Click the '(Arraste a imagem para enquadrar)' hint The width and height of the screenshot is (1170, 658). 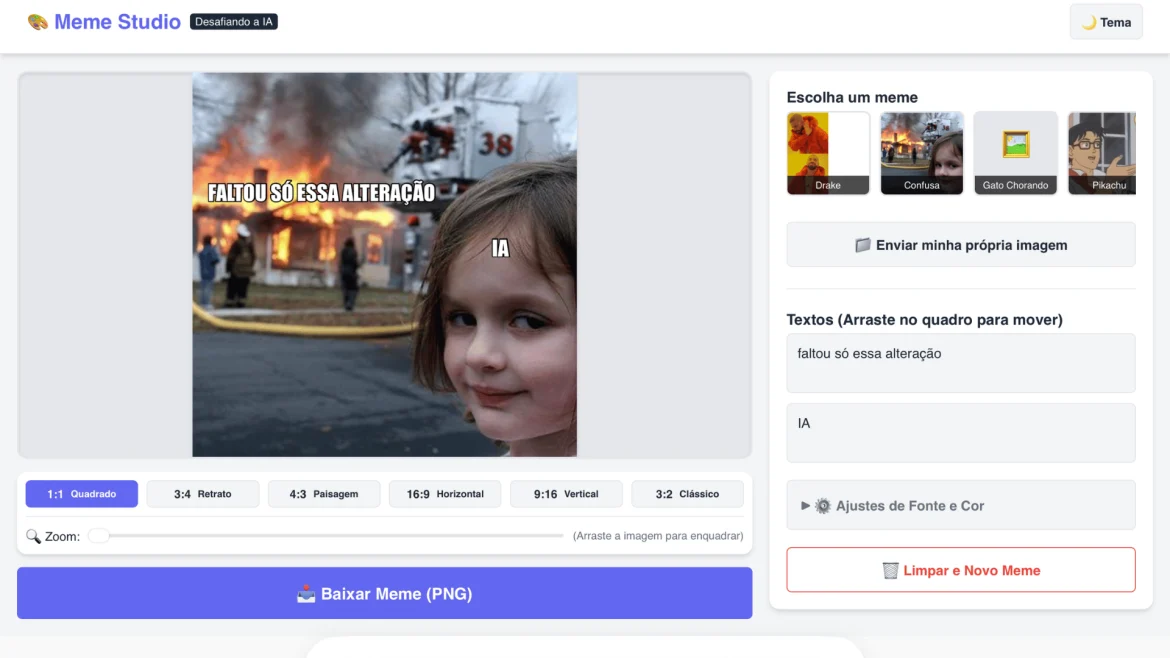(658, 536)
